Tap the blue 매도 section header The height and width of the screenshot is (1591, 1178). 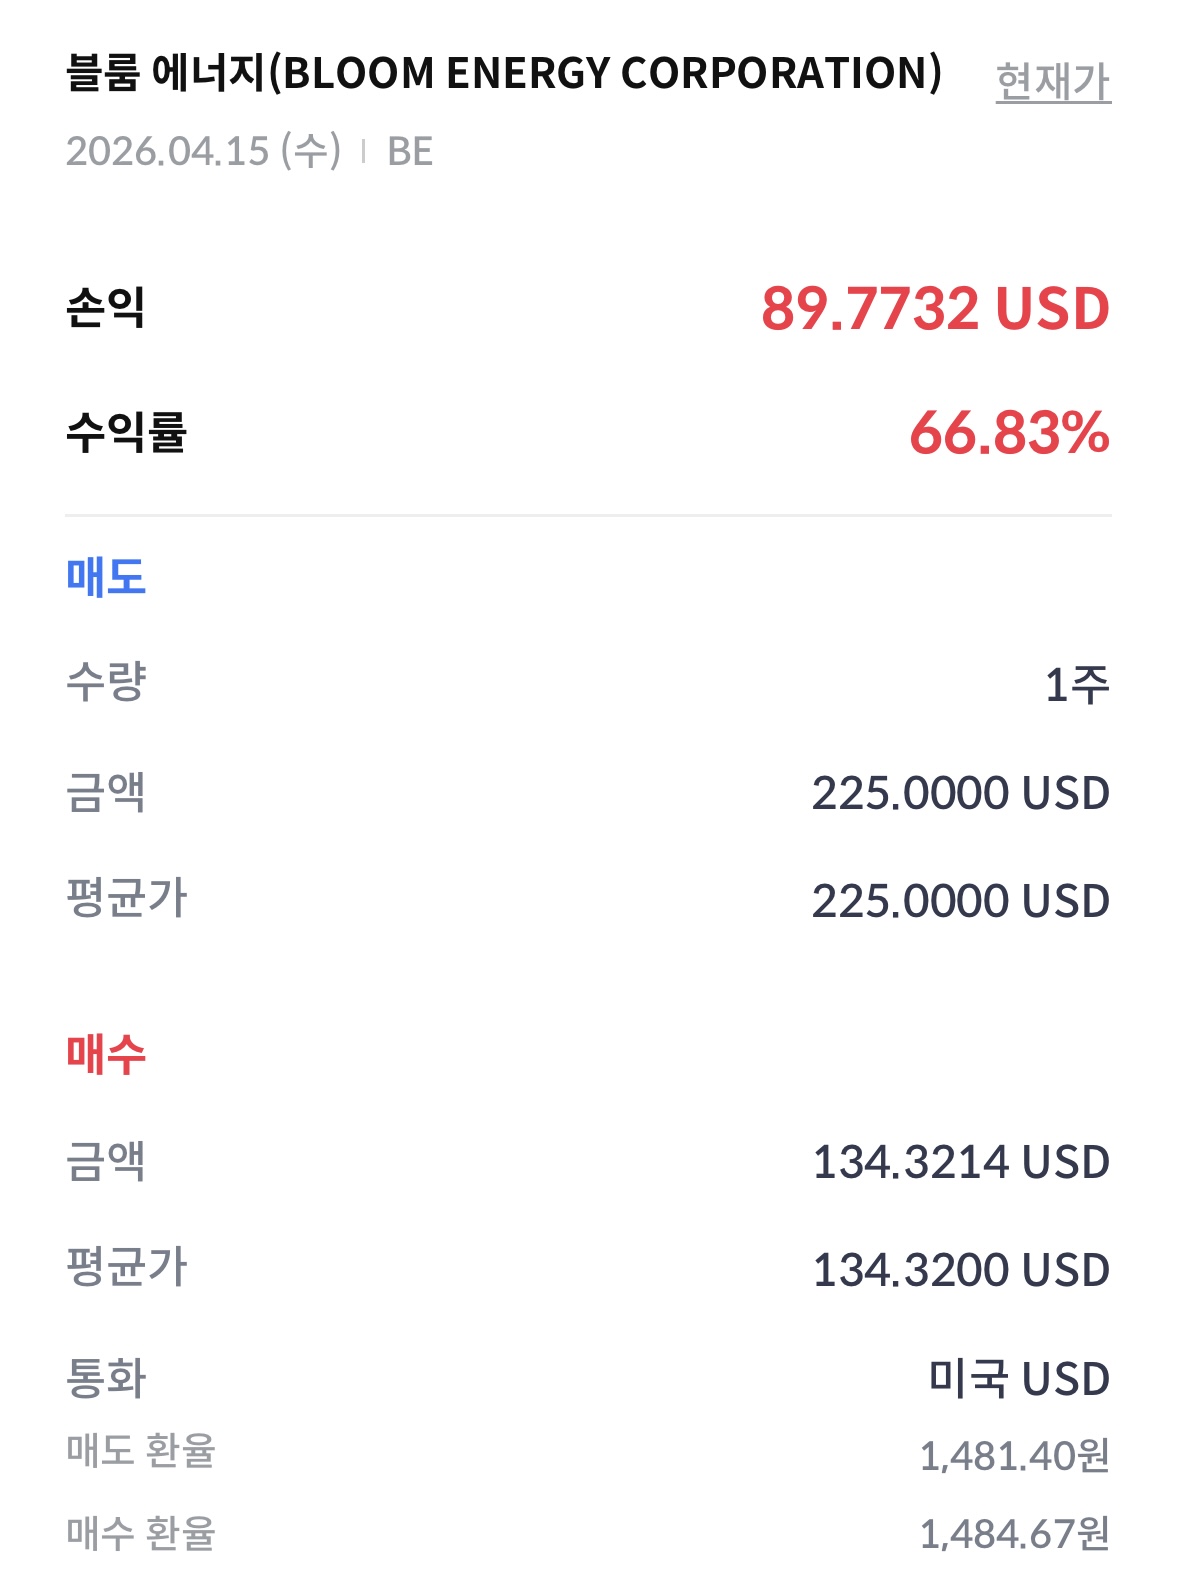click(x=106, y=577)
